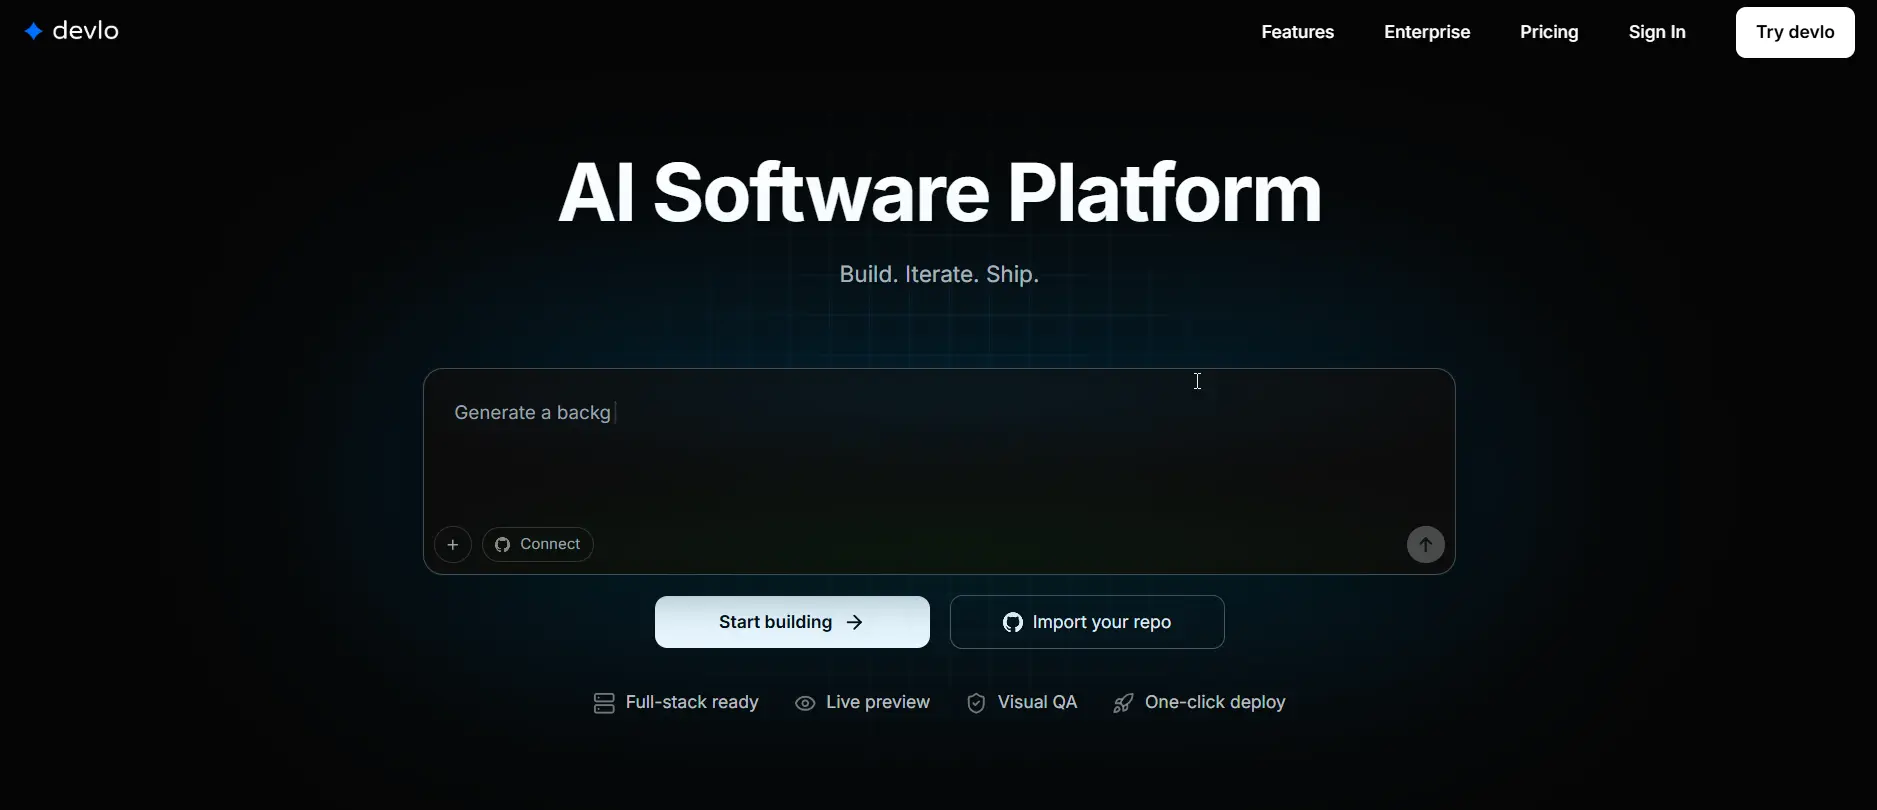Click the plus attachment icon
Image resolution: width=1877 pixels, height=810 pixels.
point(453,545)
